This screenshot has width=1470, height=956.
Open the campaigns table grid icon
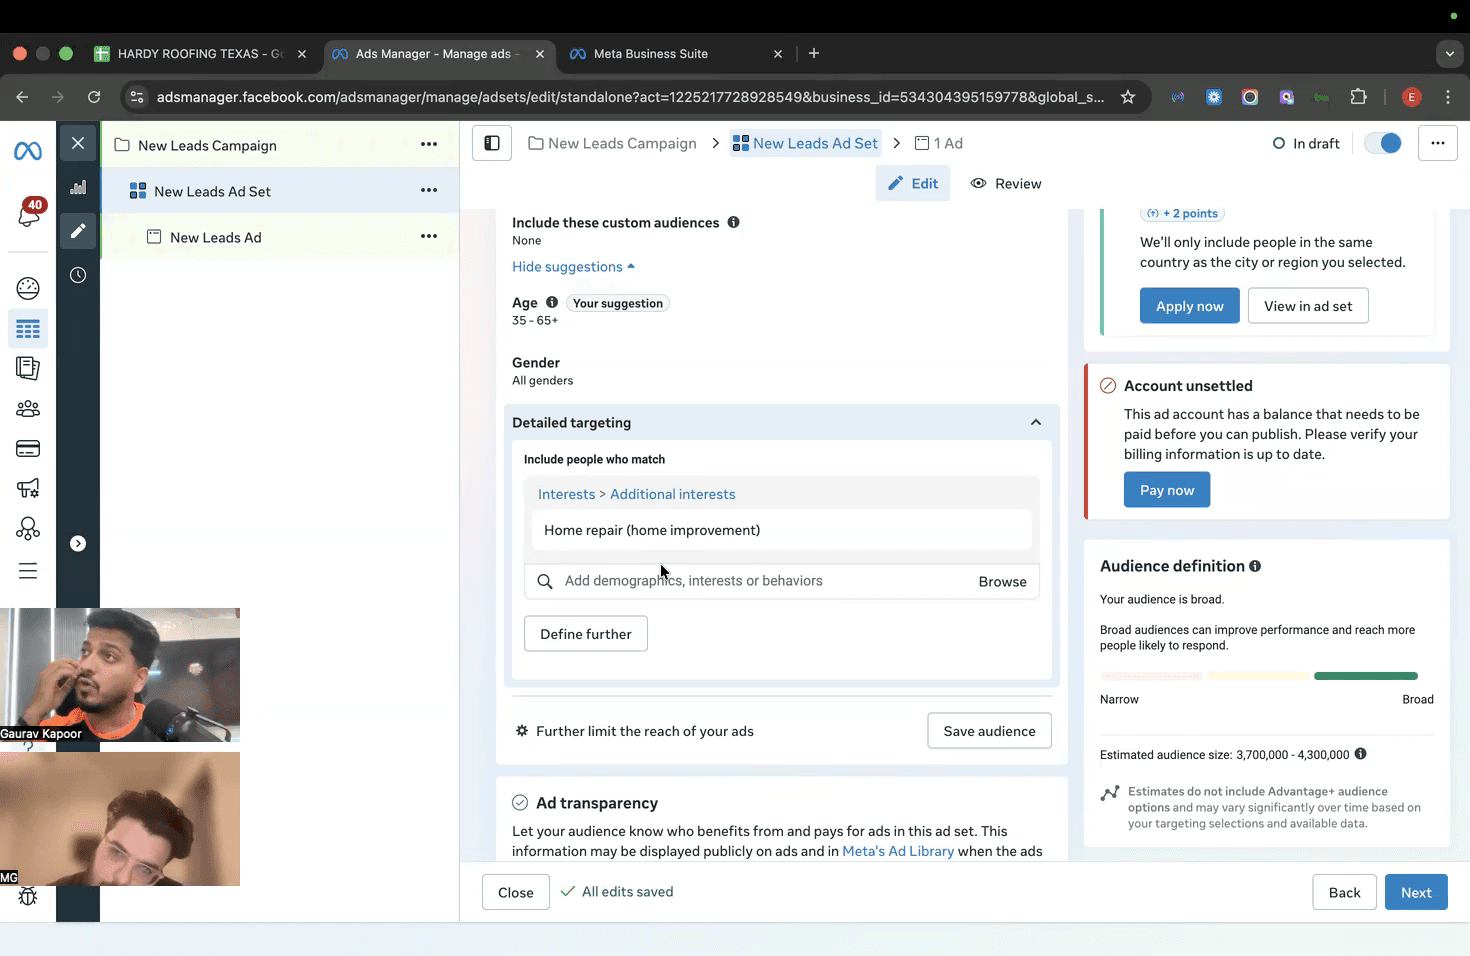pos(28,329)
